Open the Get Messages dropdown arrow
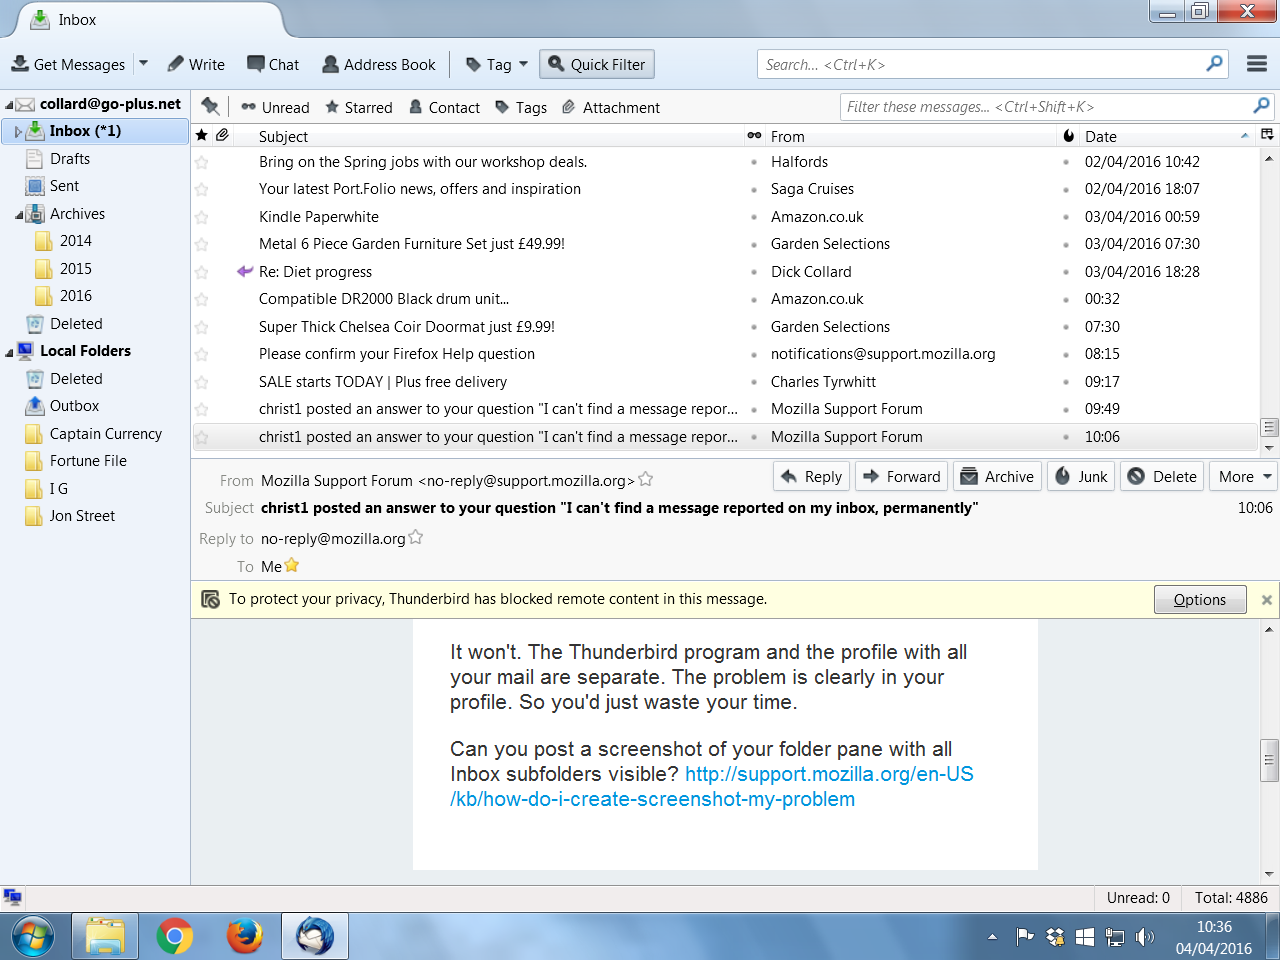The height and width of the screenshot is (960, 1280). [x=143, y=64]
